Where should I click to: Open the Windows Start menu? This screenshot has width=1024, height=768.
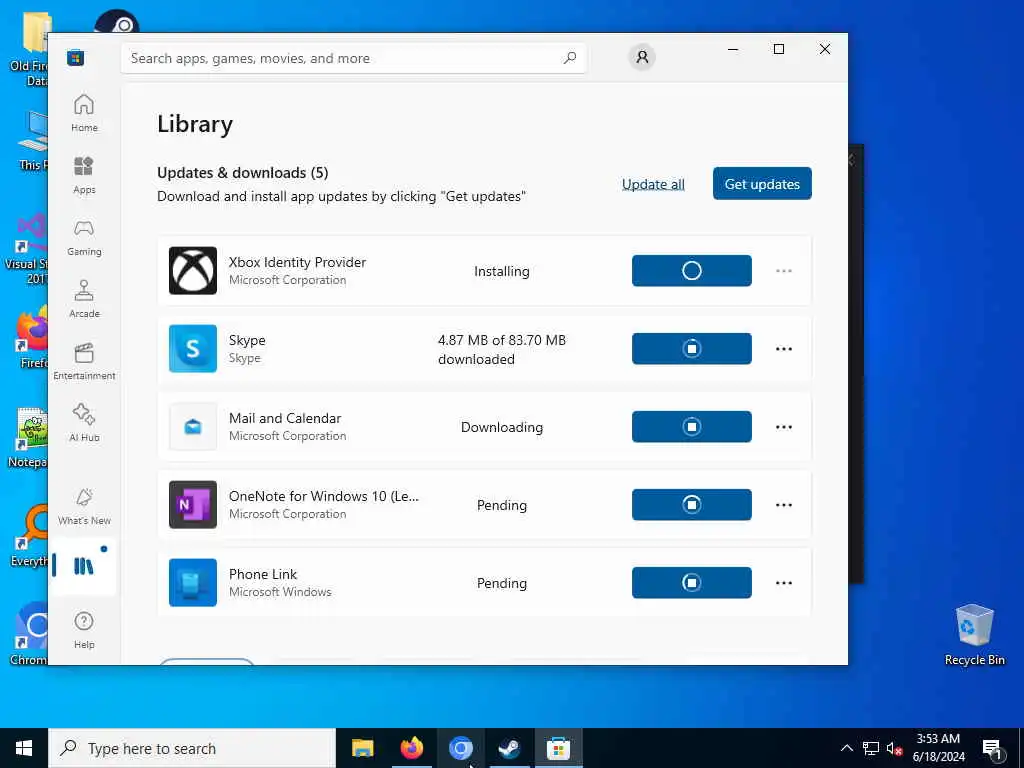pos(24,748)
